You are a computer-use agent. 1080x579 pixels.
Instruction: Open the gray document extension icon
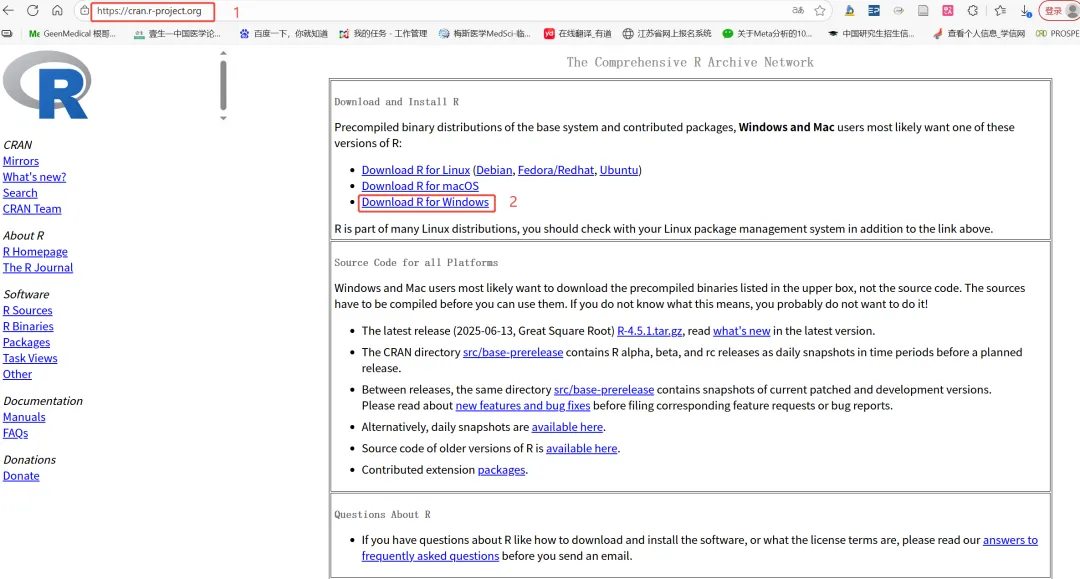point(923,10)
